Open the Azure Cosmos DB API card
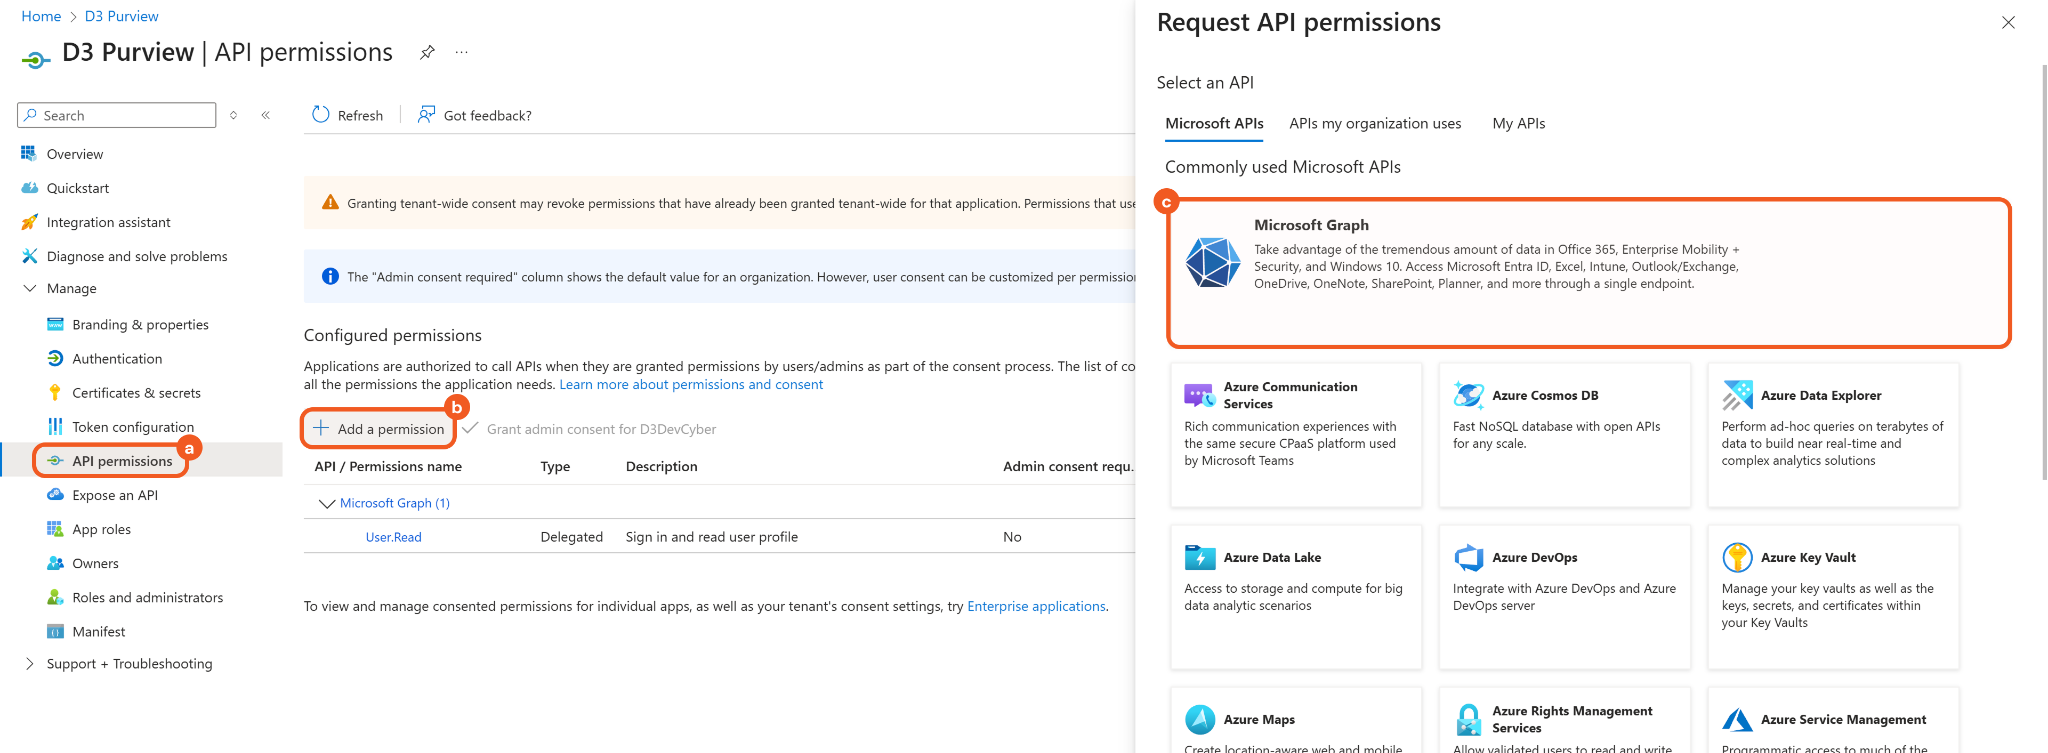This screenshot has height=753, width=2048. click(1564, 434)
